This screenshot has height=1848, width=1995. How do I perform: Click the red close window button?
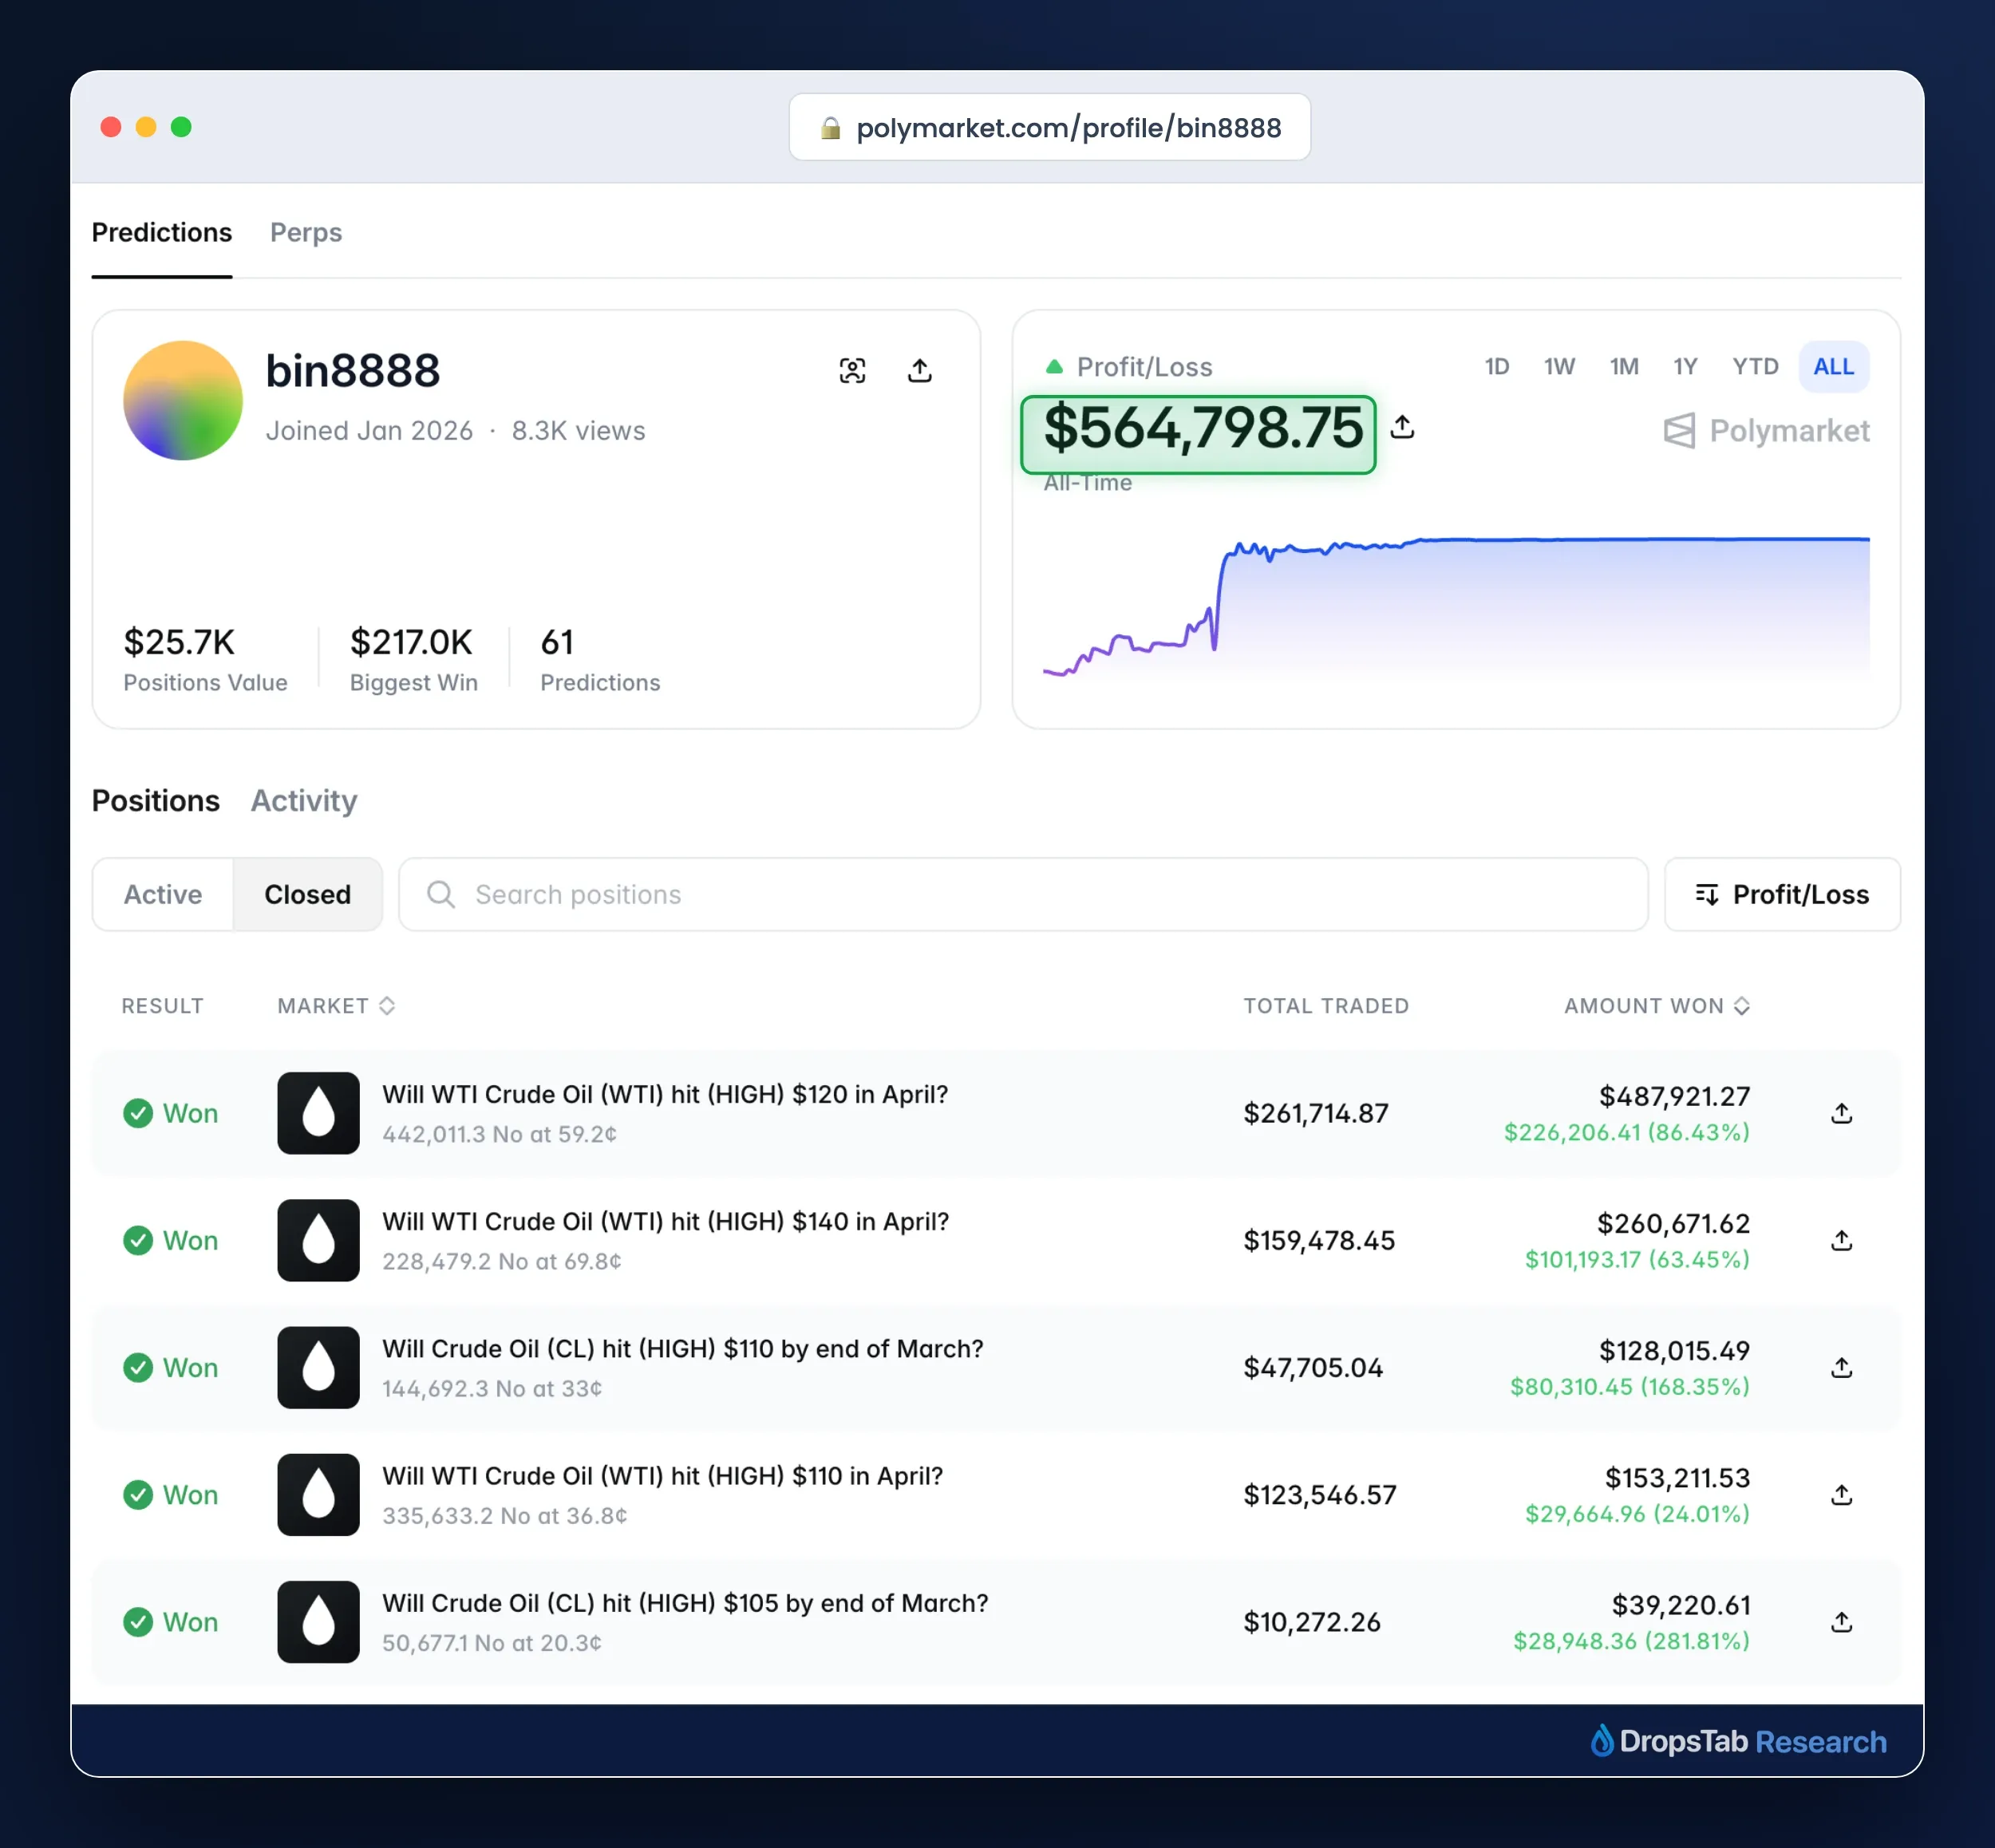[x=111, y=127]
